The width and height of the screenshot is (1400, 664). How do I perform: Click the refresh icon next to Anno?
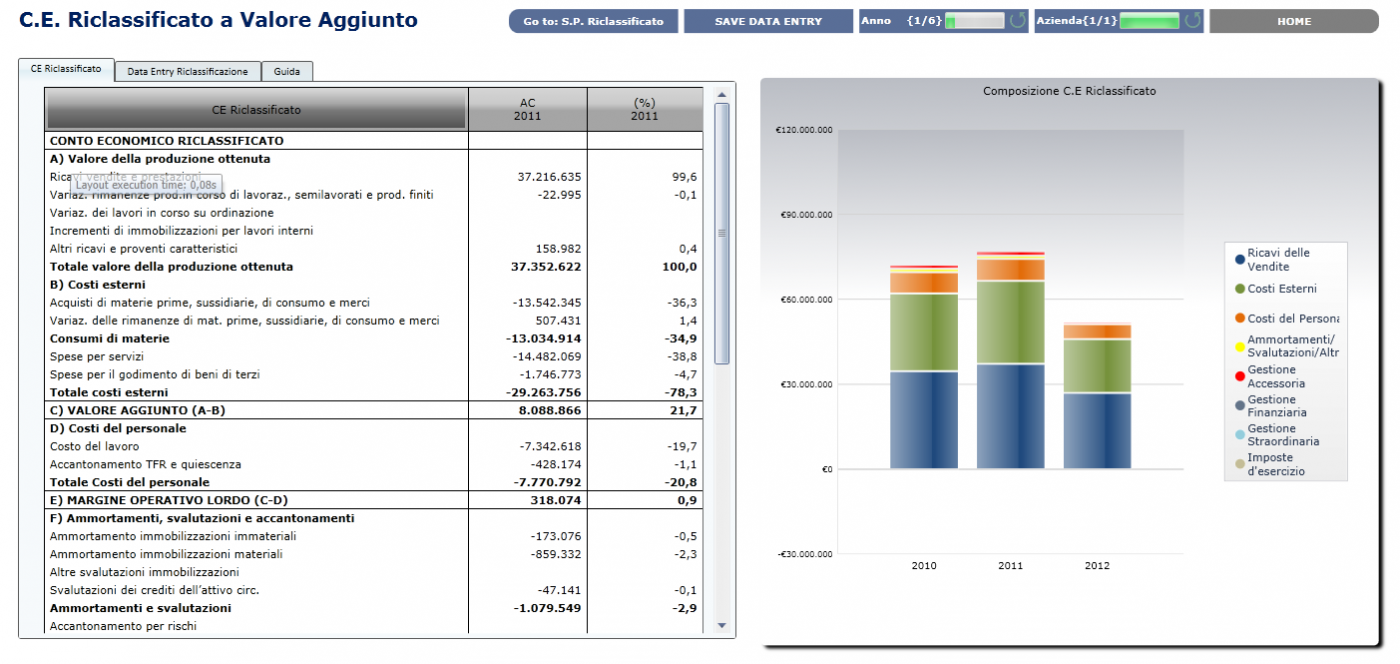coord(1017,21)
